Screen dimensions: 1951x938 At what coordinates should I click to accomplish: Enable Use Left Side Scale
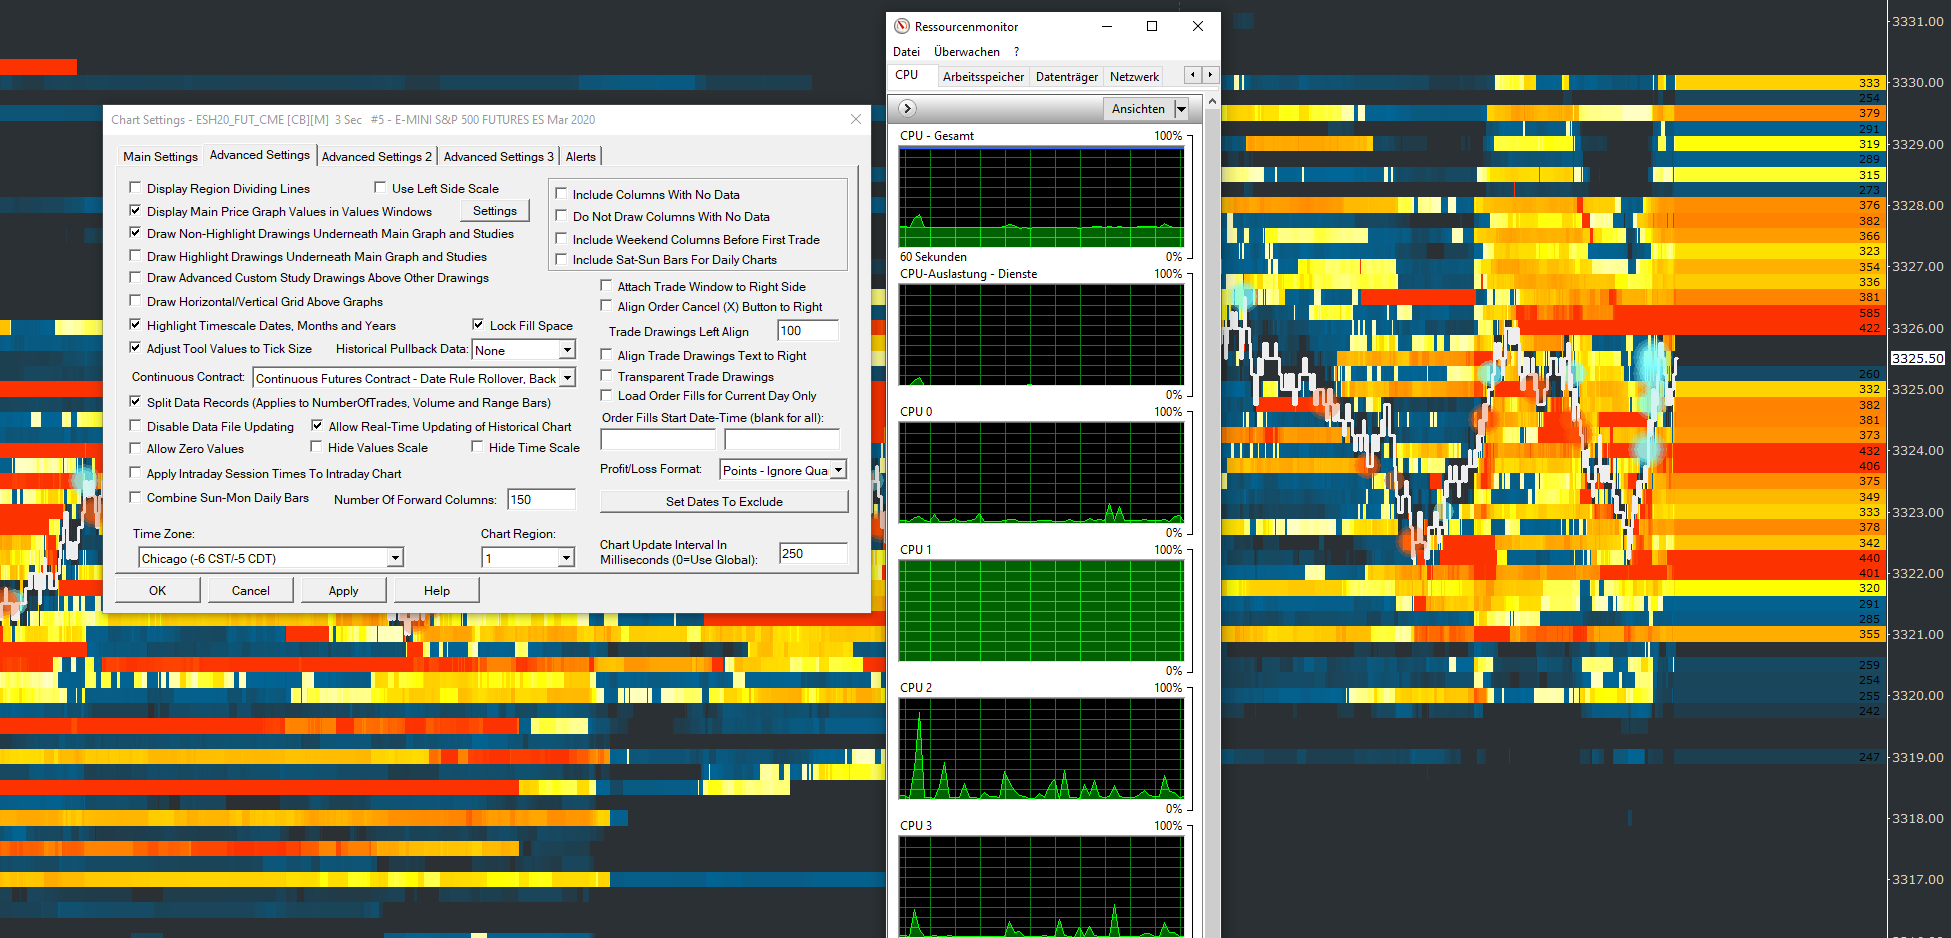pyautogui.click(x=380, y=187)
